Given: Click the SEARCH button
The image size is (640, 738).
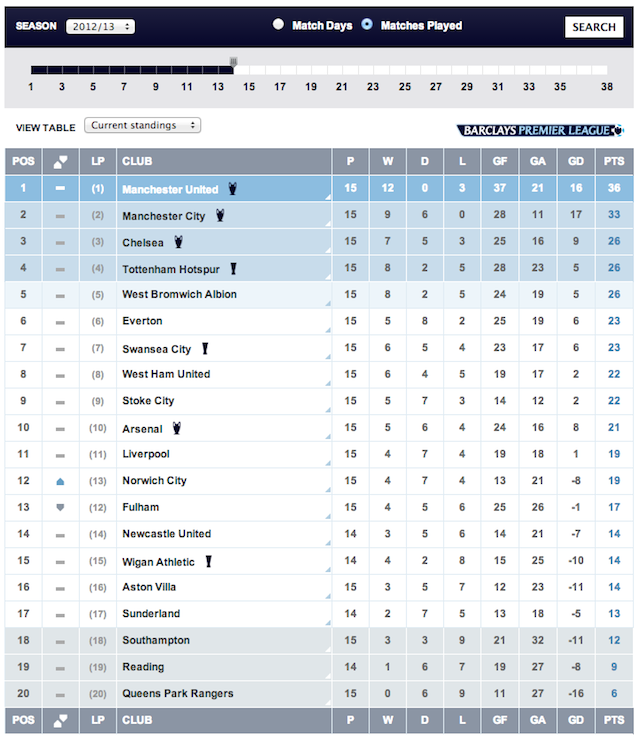Looking at the screenshot, I should (x=594, y=27).
